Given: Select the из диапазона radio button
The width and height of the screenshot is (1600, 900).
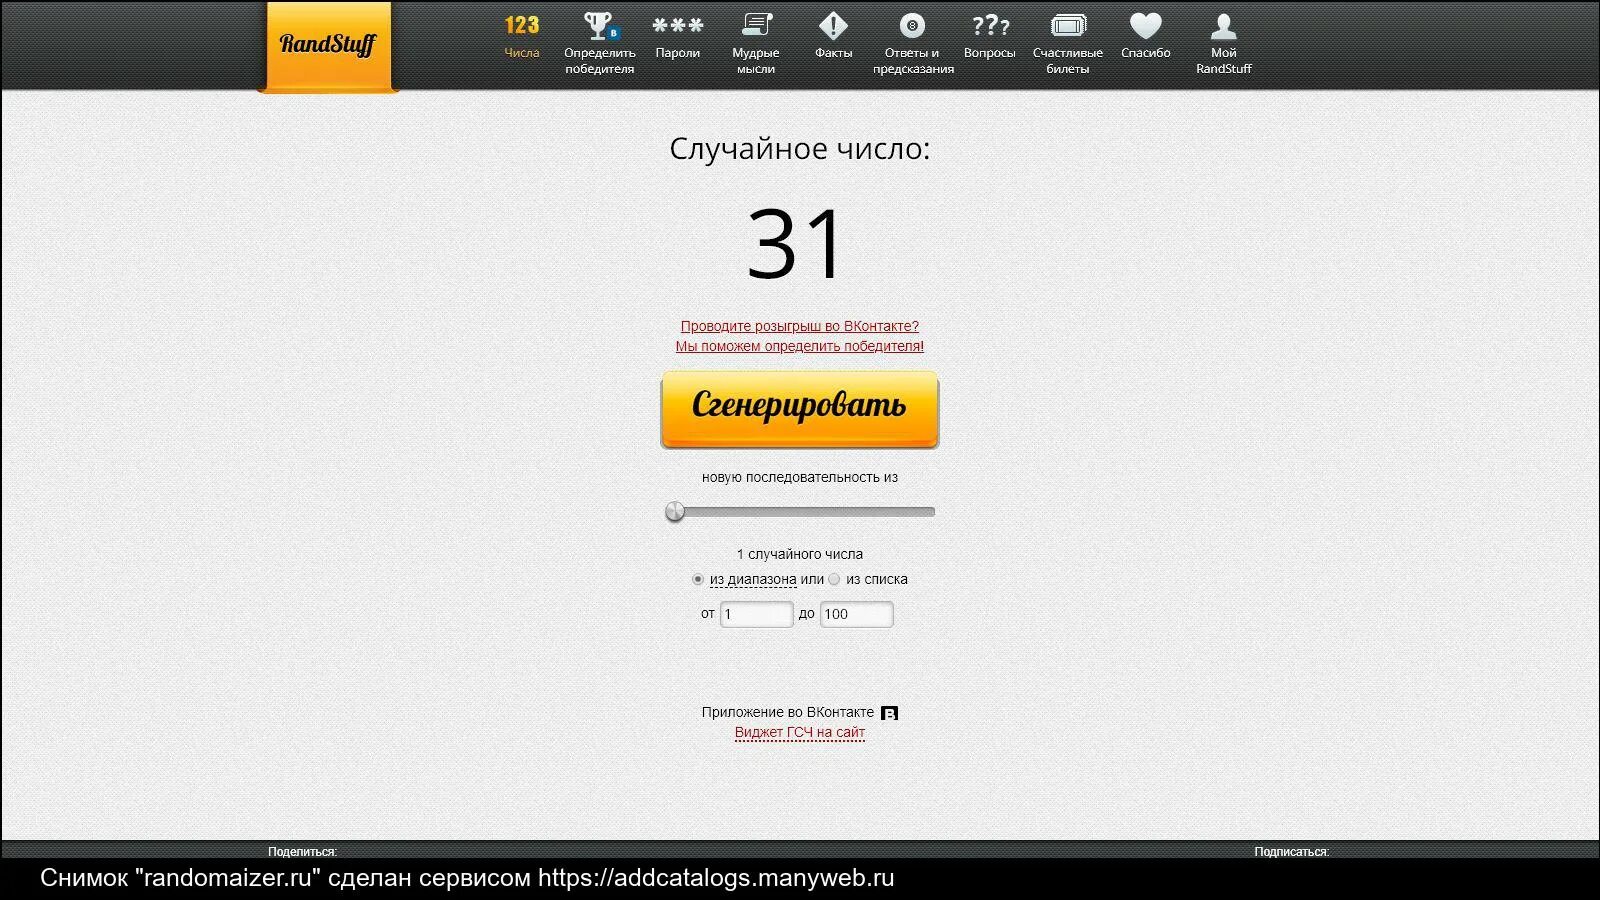Looking at the screenshot, I should click(x=698, y=579).
